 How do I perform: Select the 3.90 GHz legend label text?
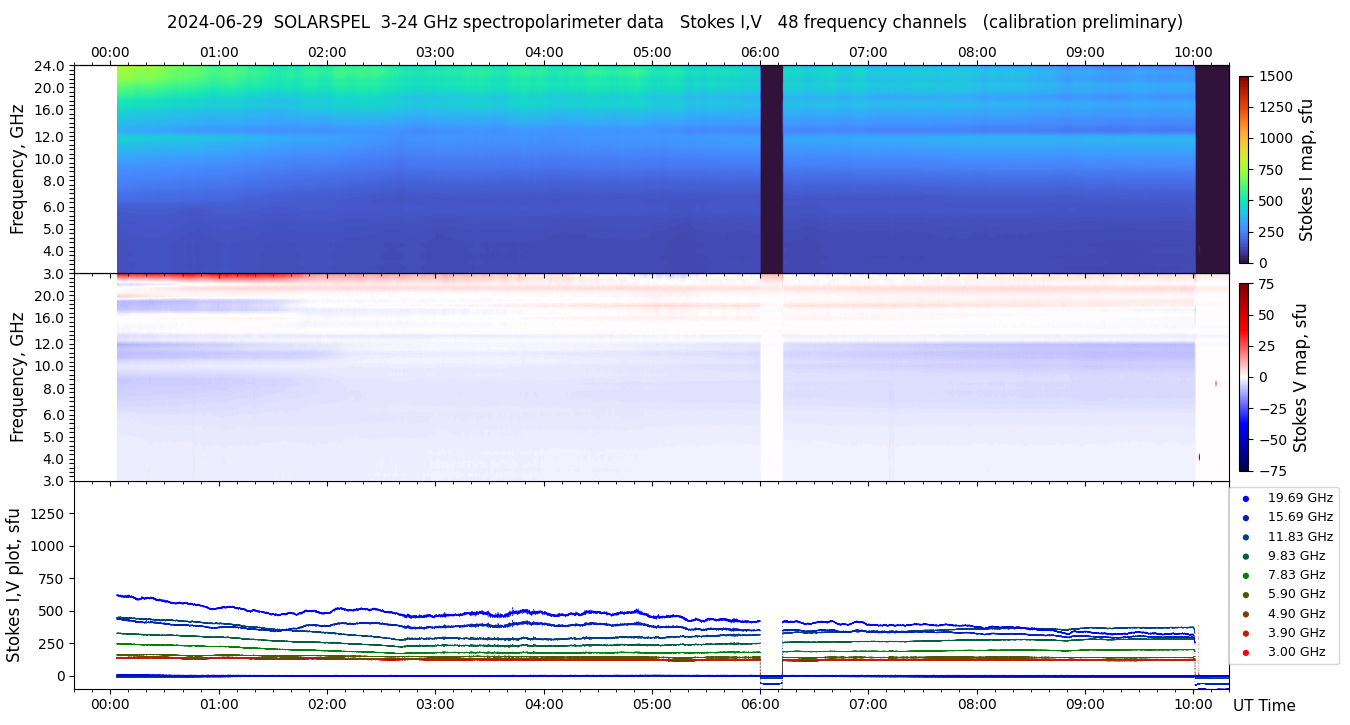tap(1296, 633)
